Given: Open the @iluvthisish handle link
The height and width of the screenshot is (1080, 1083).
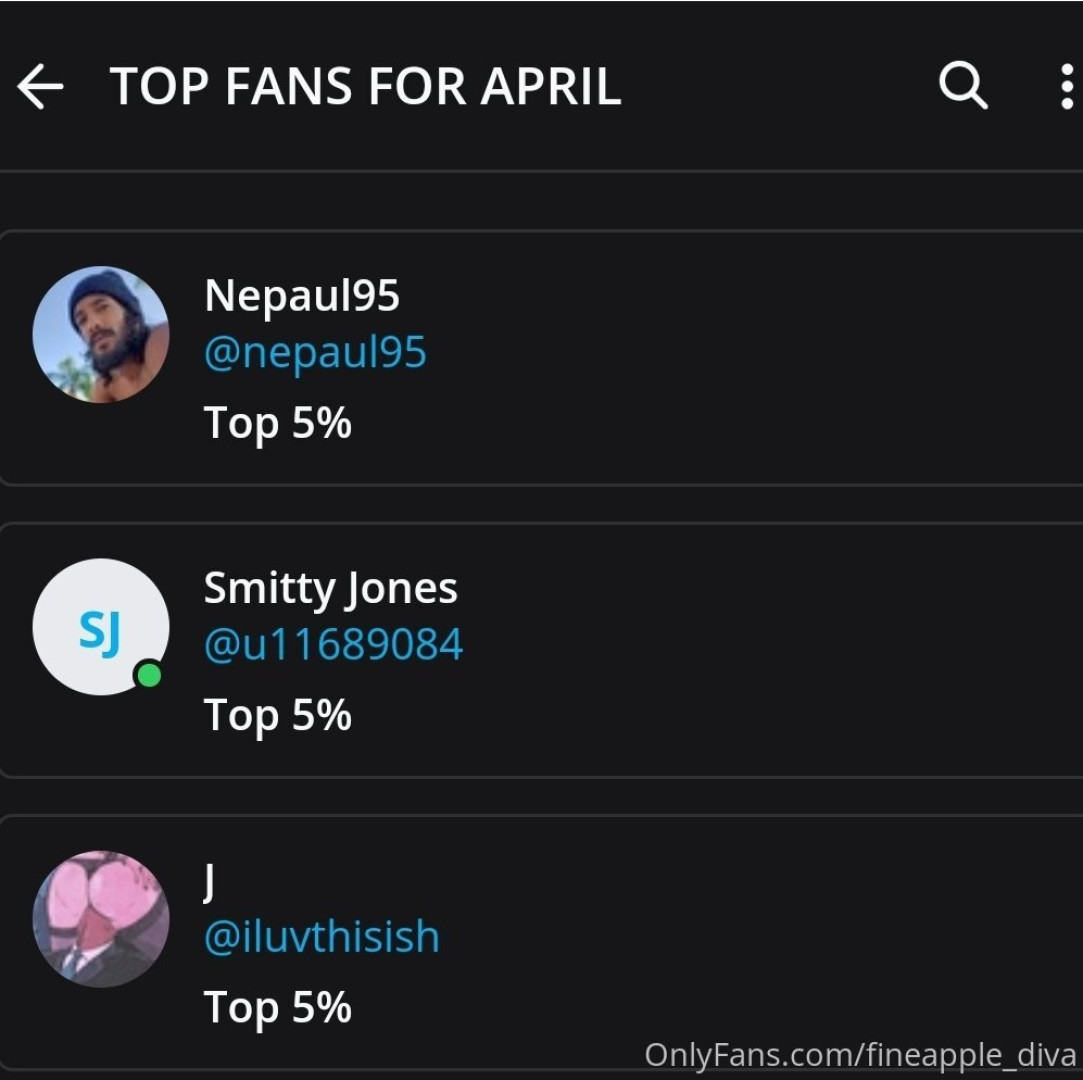Looking at the screenshot, I should point(321,937).
